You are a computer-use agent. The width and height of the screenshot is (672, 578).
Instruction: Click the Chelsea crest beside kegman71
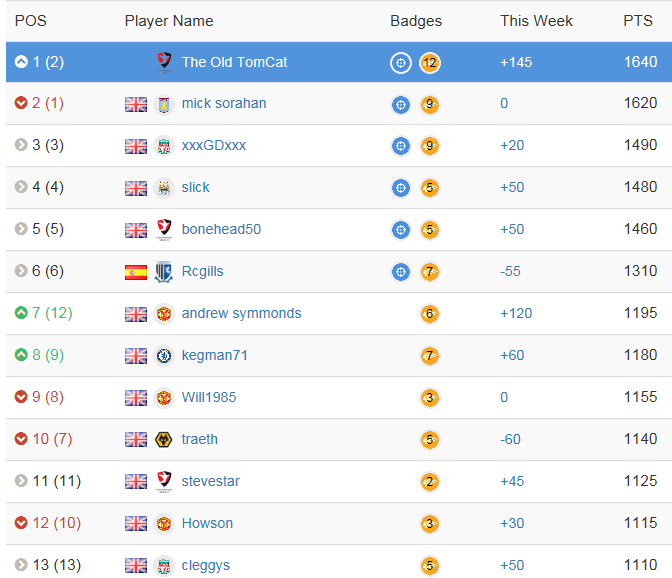coord(164,356)
